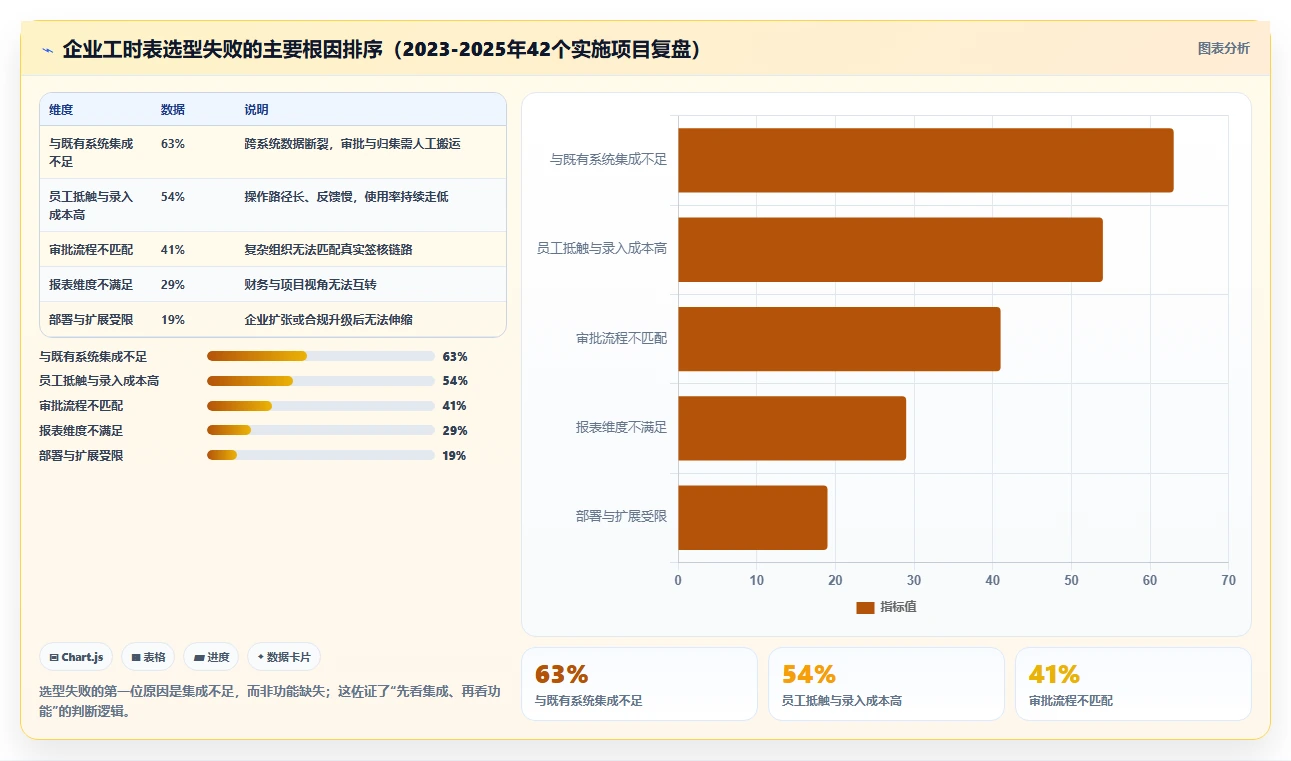Image resolution: width=1291 pixels, height=761 pixels.
Task: Click the 跨系统数据断裂 description cell
Action: point(353,144)
